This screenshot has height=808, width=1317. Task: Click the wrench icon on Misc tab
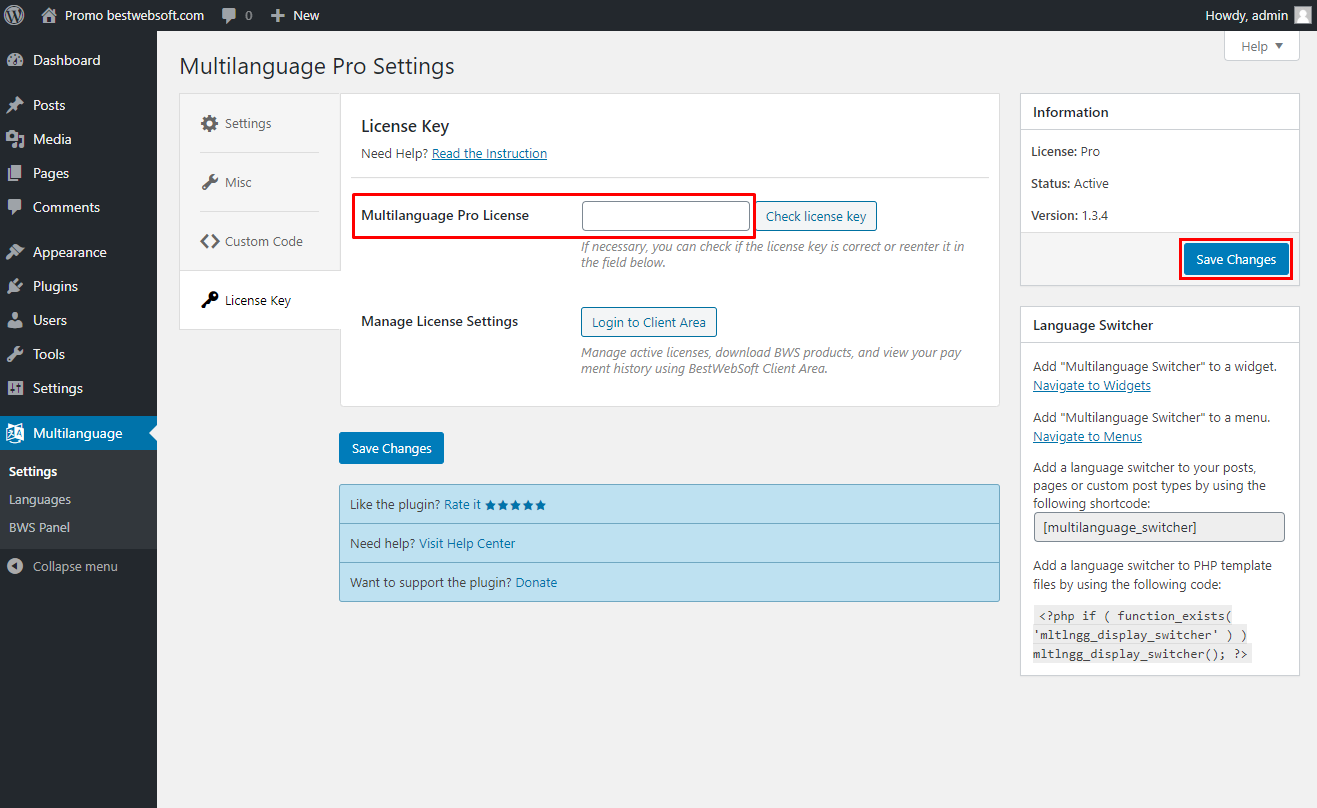coord(209,182)
